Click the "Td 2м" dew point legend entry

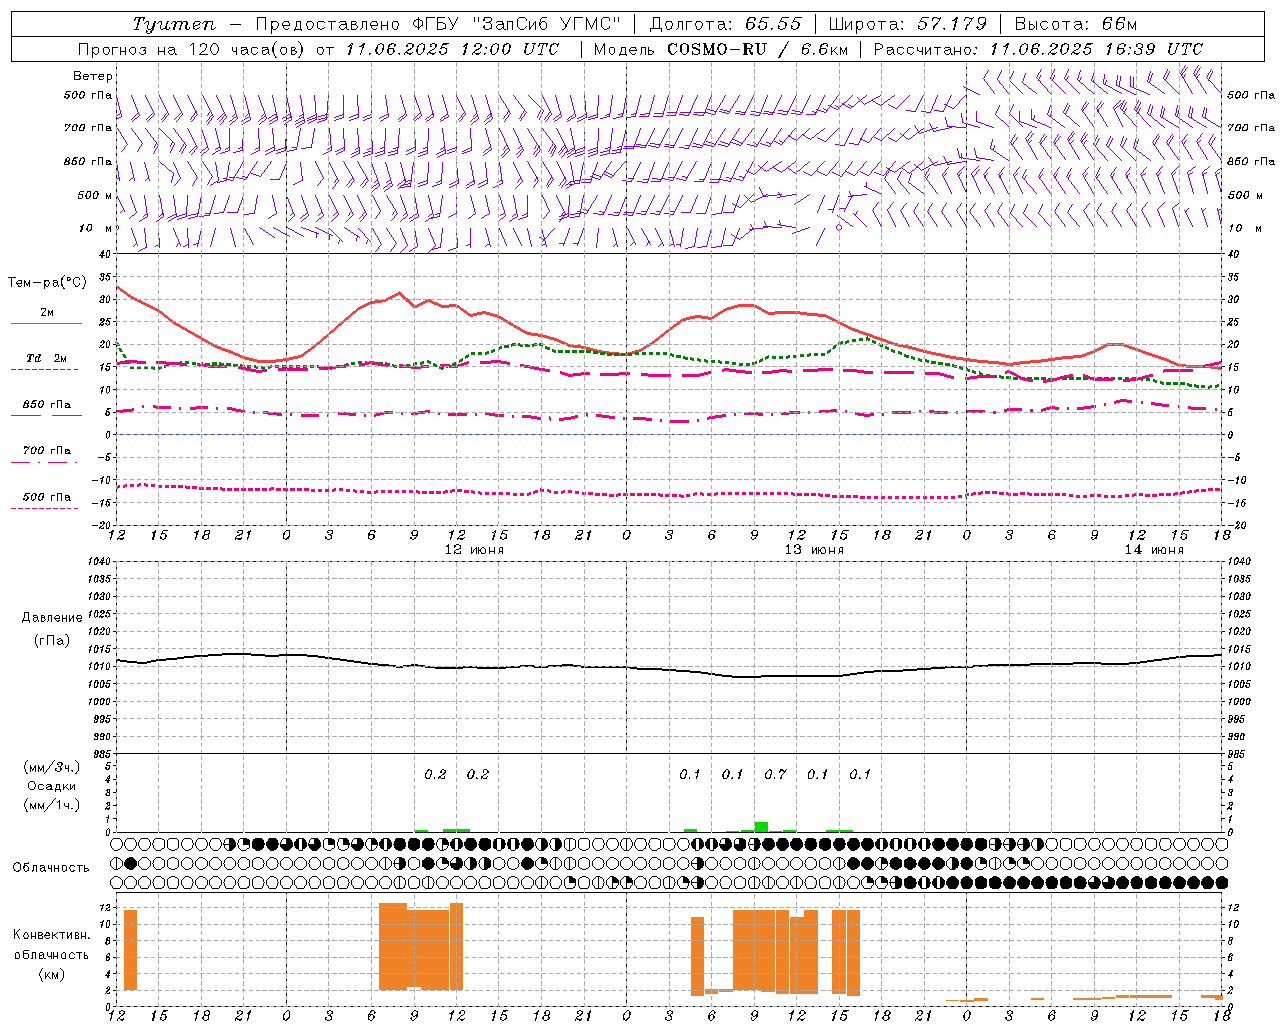coord(46,363)
